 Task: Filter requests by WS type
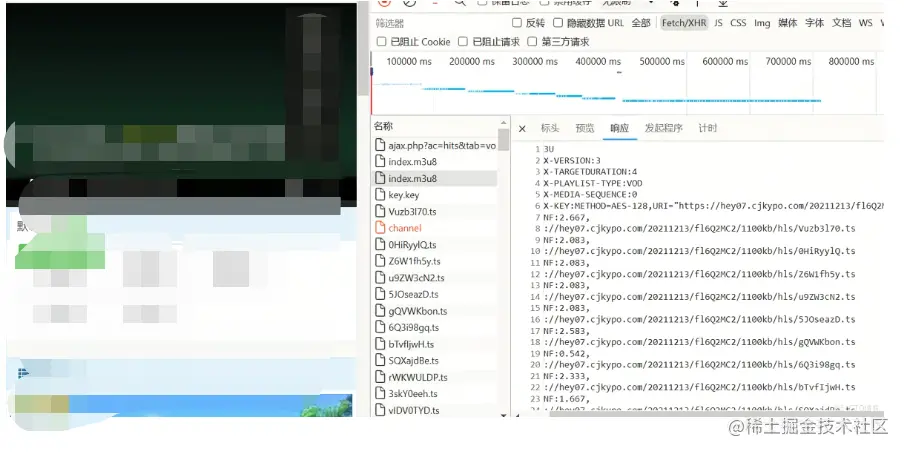tap(865, 23)
